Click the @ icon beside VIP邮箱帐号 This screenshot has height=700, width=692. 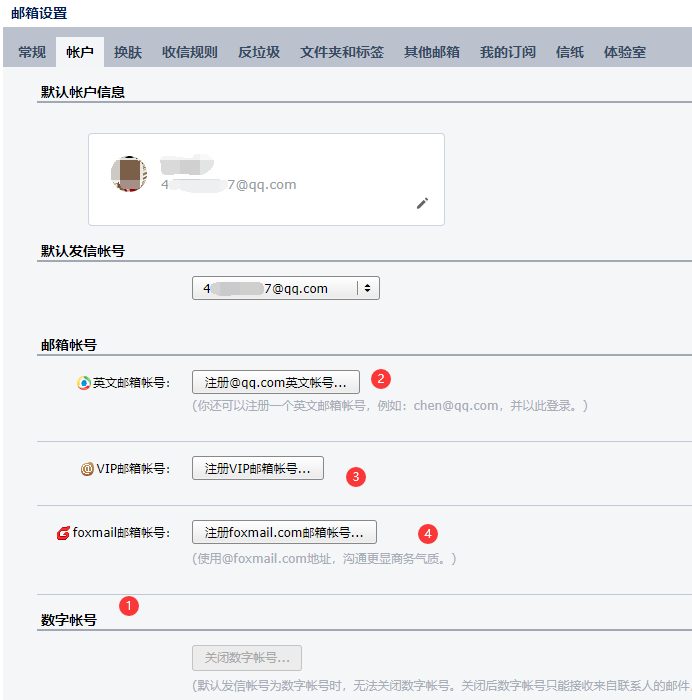coord(87,469)
